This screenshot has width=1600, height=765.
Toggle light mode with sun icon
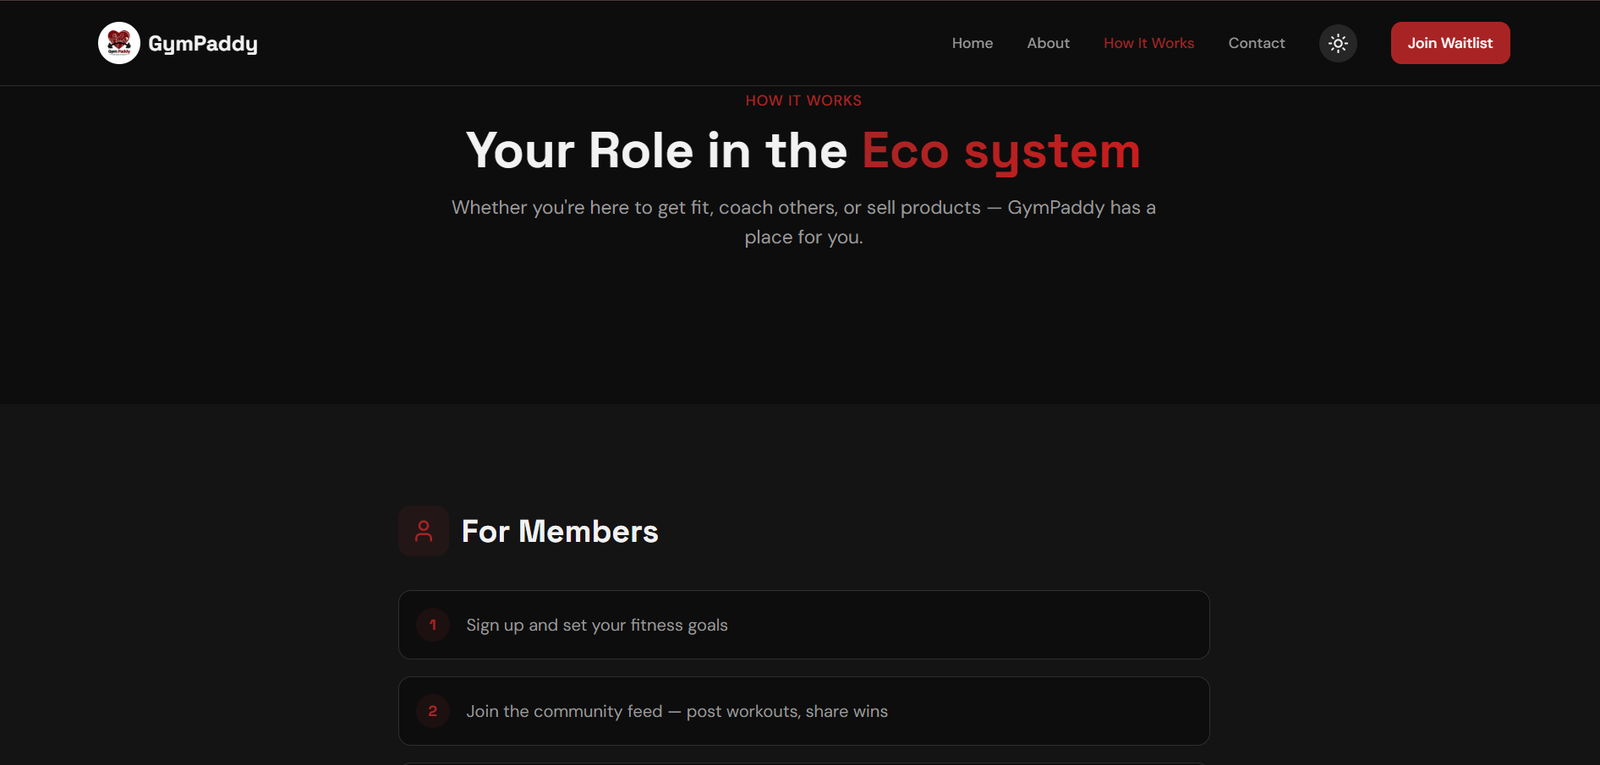pos(1338,43)
